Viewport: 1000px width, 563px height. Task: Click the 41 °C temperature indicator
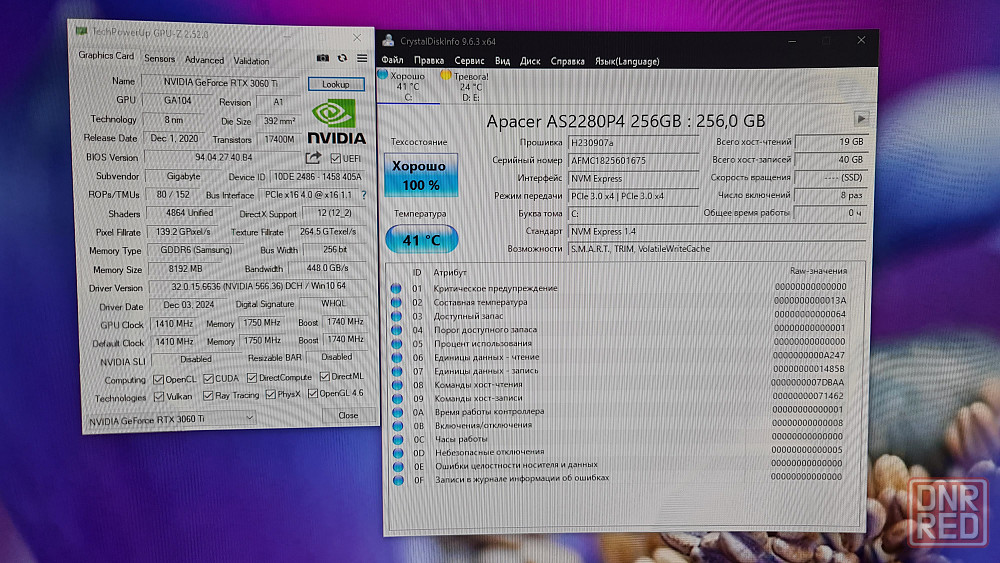click(421, 239)
